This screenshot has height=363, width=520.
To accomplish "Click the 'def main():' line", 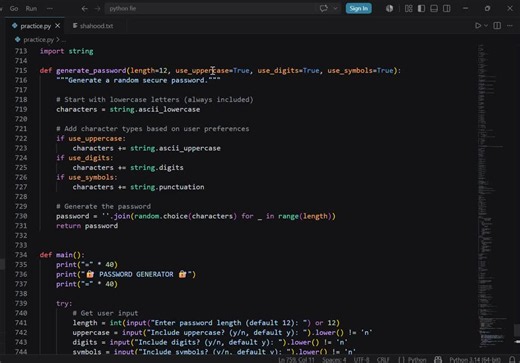I will (x=62, y=255).
